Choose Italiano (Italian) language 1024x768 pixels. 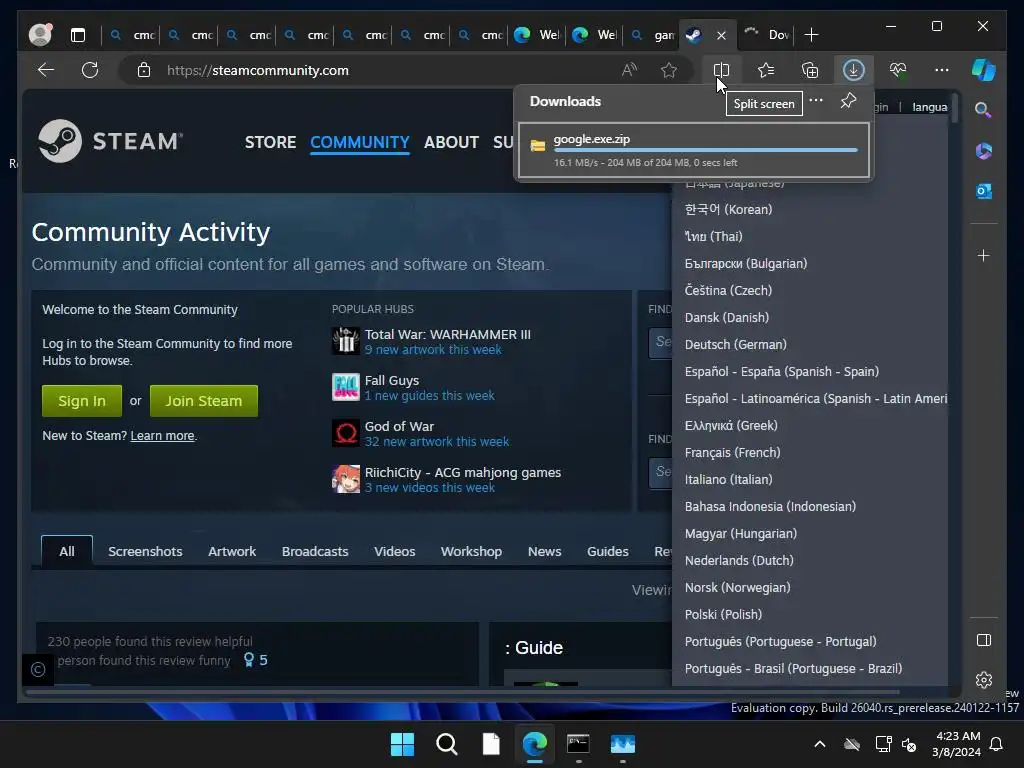coord(728,479)
